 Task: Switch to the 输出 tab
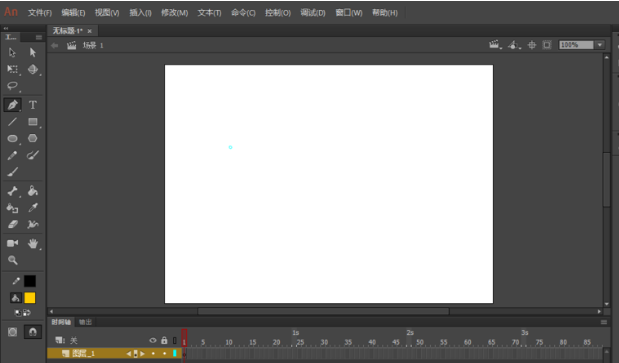point(85,322)
